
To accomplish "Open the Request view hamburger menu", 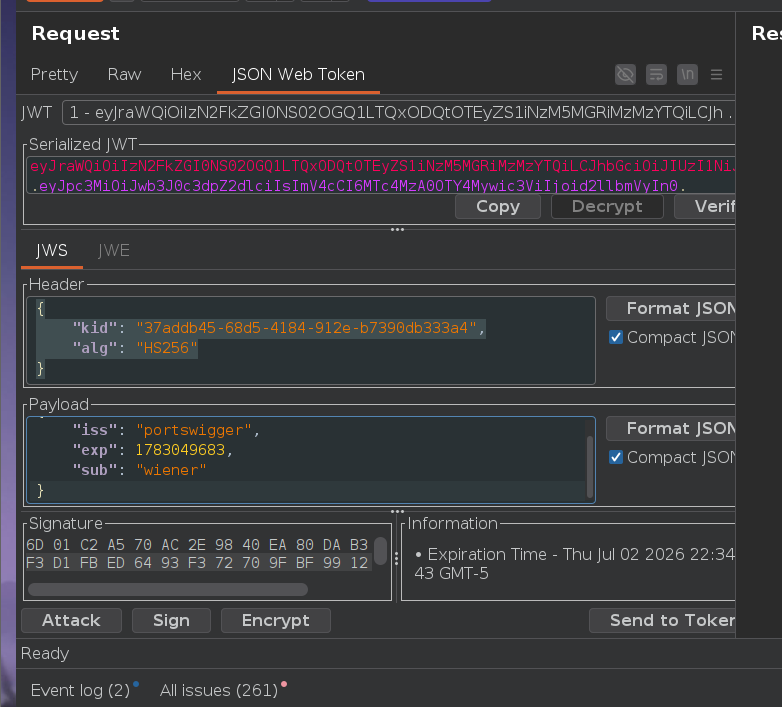I will [716, 75].
